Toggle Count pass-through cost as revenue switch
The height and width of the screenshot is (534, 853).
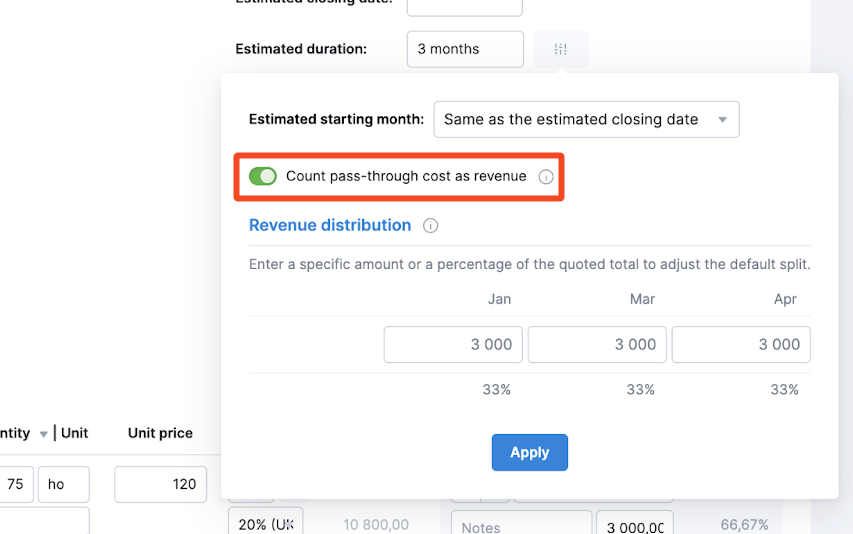tap(263, 176)
